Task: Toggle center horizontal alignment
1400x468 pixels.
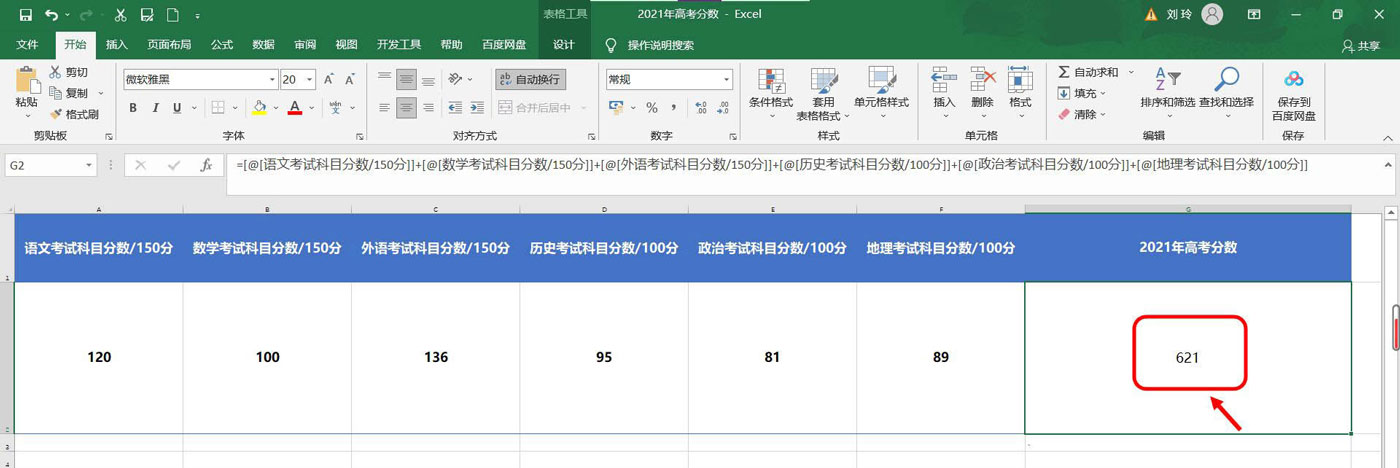Action: tap(406, 108)
